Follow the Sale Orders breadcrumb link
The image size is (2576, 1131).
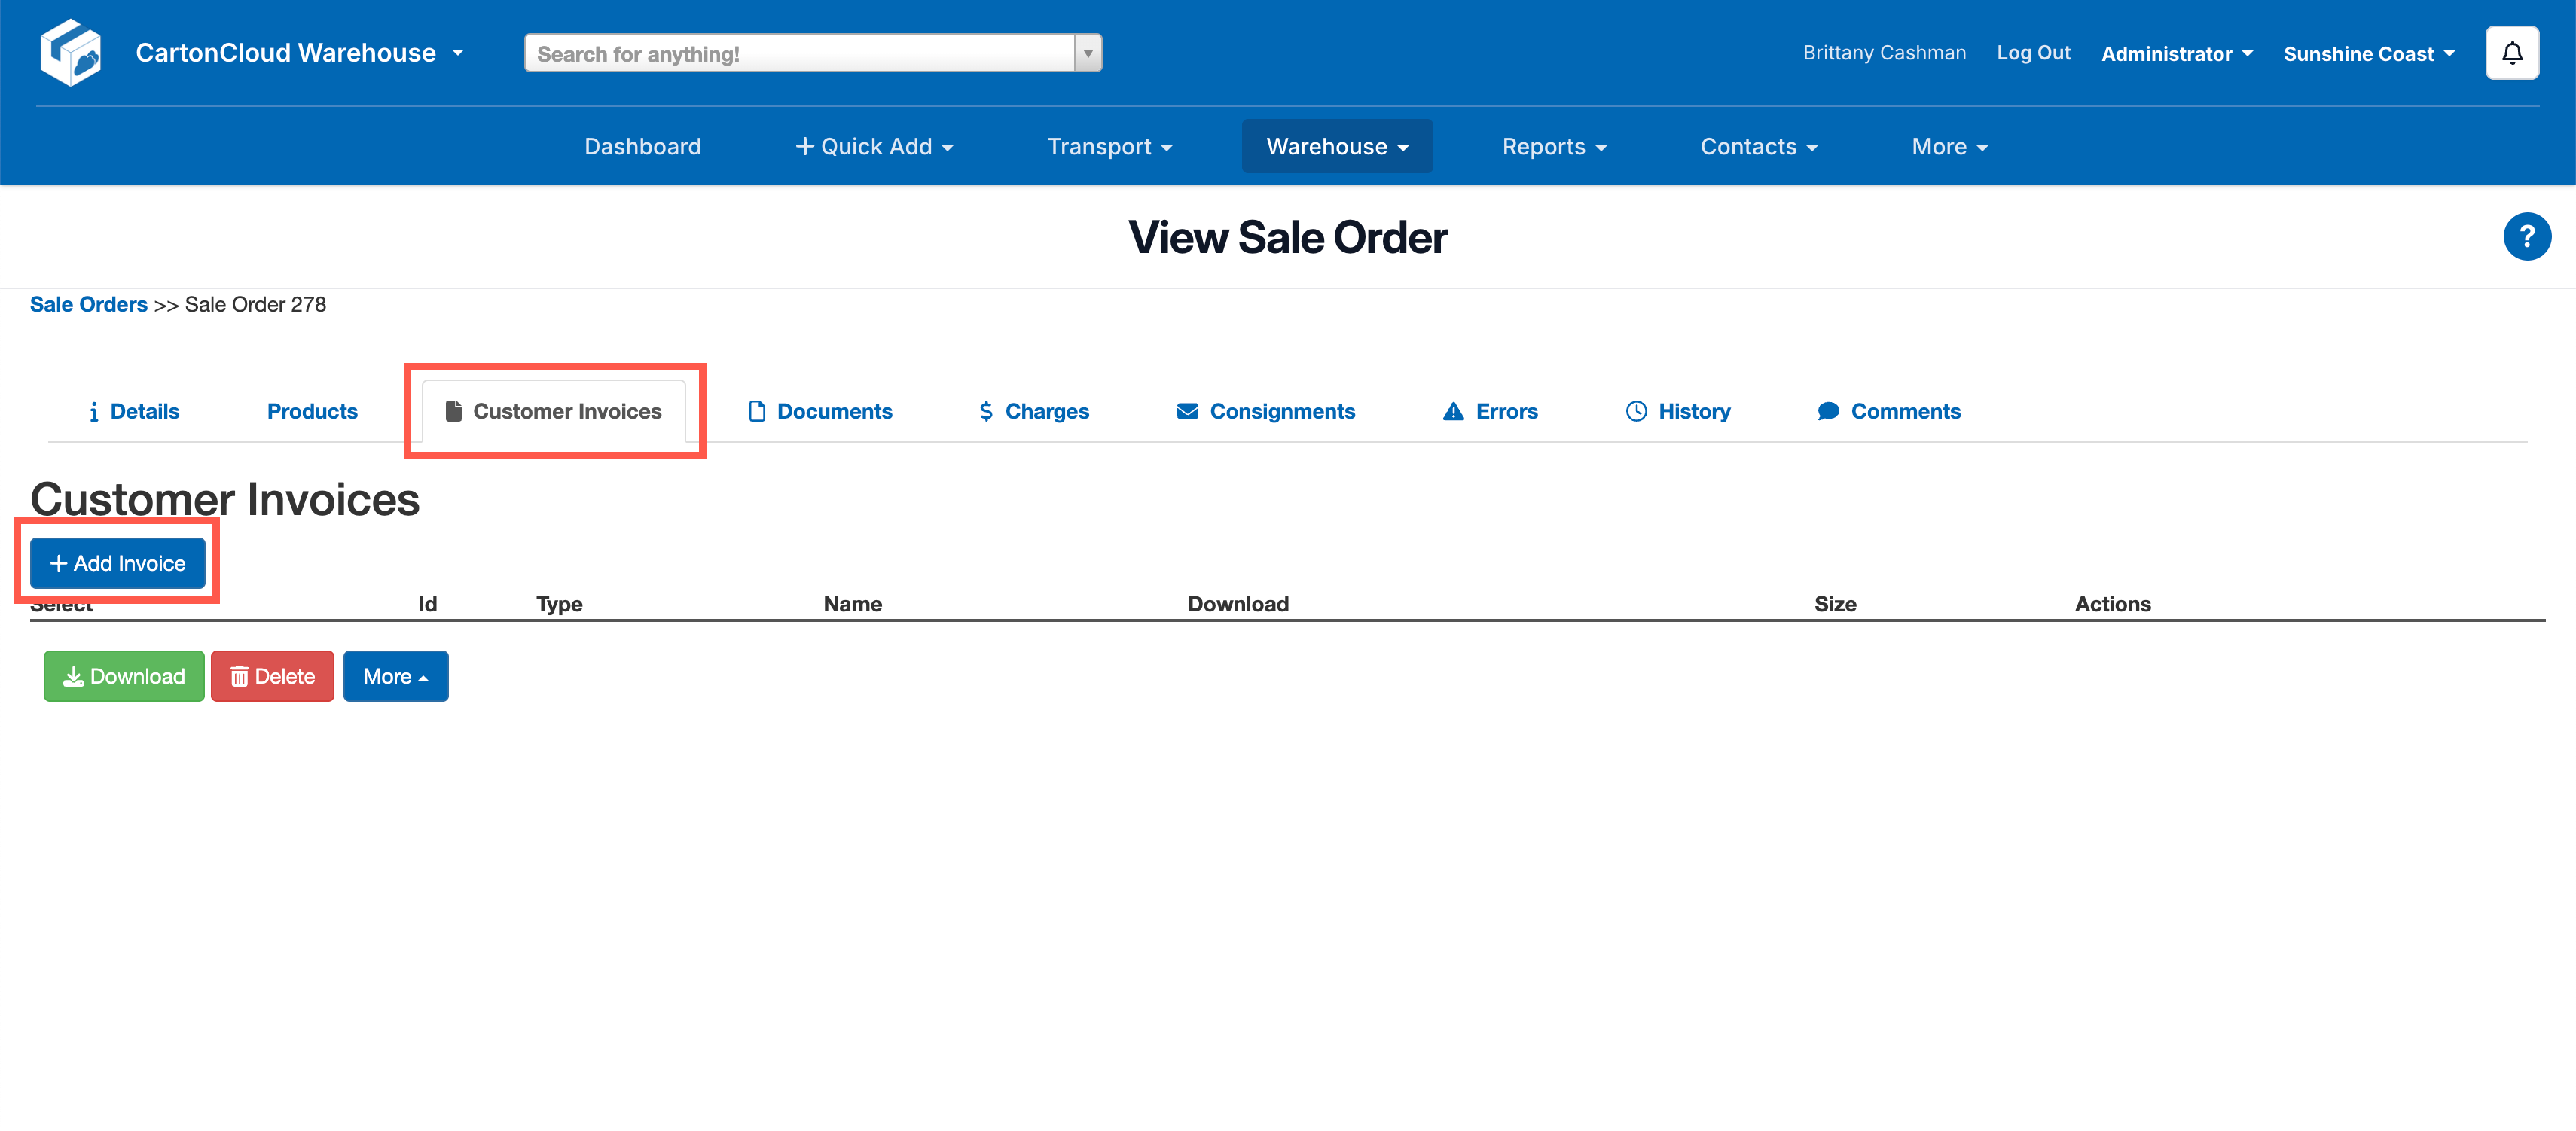point(88,304)
